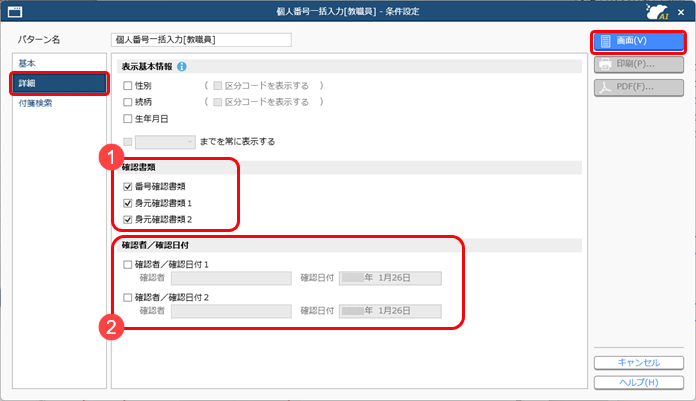
Task: Click the 表示基本情報 section heading
Action: [147, 67]
